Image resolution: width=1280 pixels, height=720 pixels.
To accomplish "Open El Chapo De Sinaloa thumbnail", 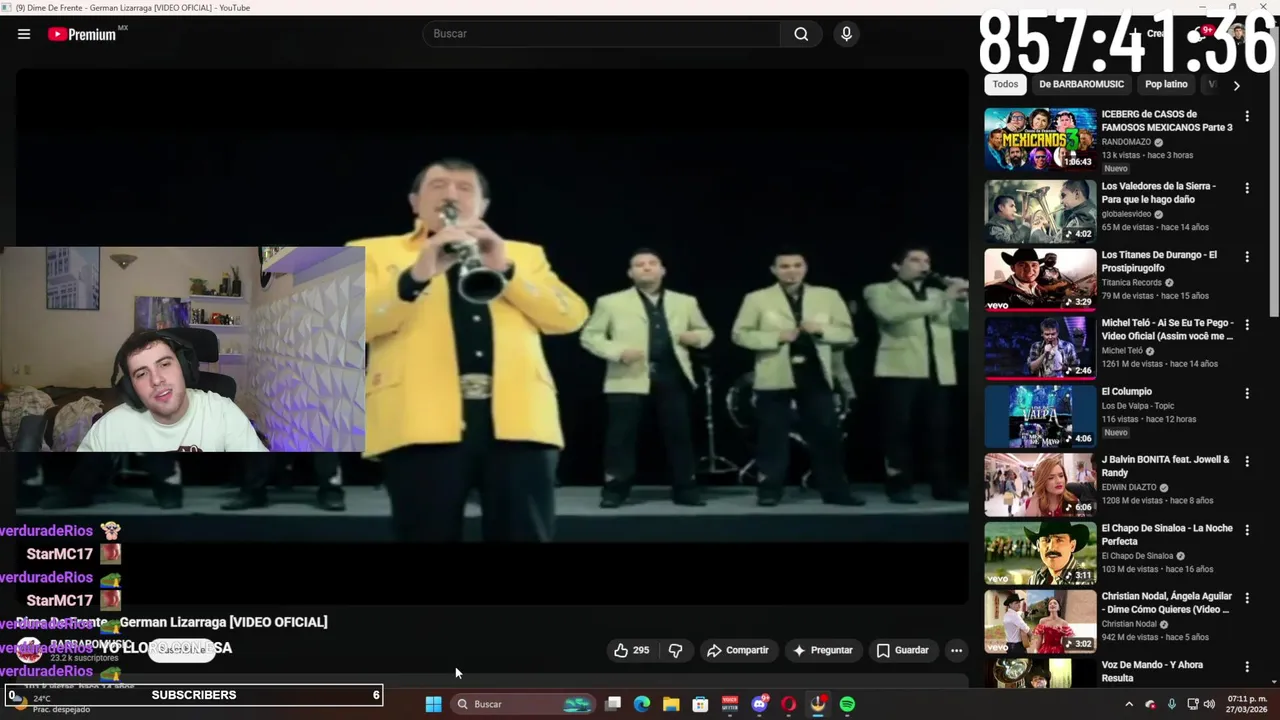I will (1040, 552).
